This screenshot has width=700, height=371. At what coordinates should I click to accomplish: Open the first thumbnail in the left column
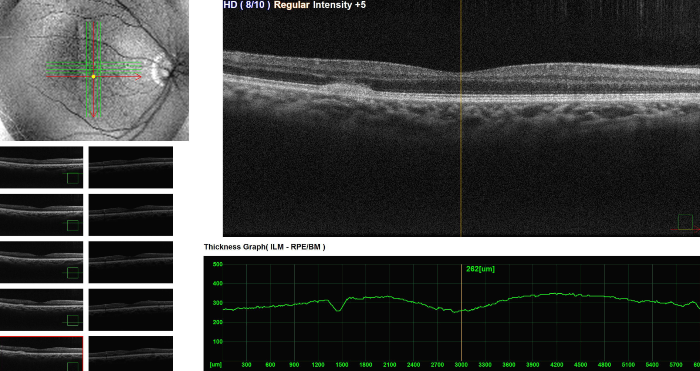[42, 167]
